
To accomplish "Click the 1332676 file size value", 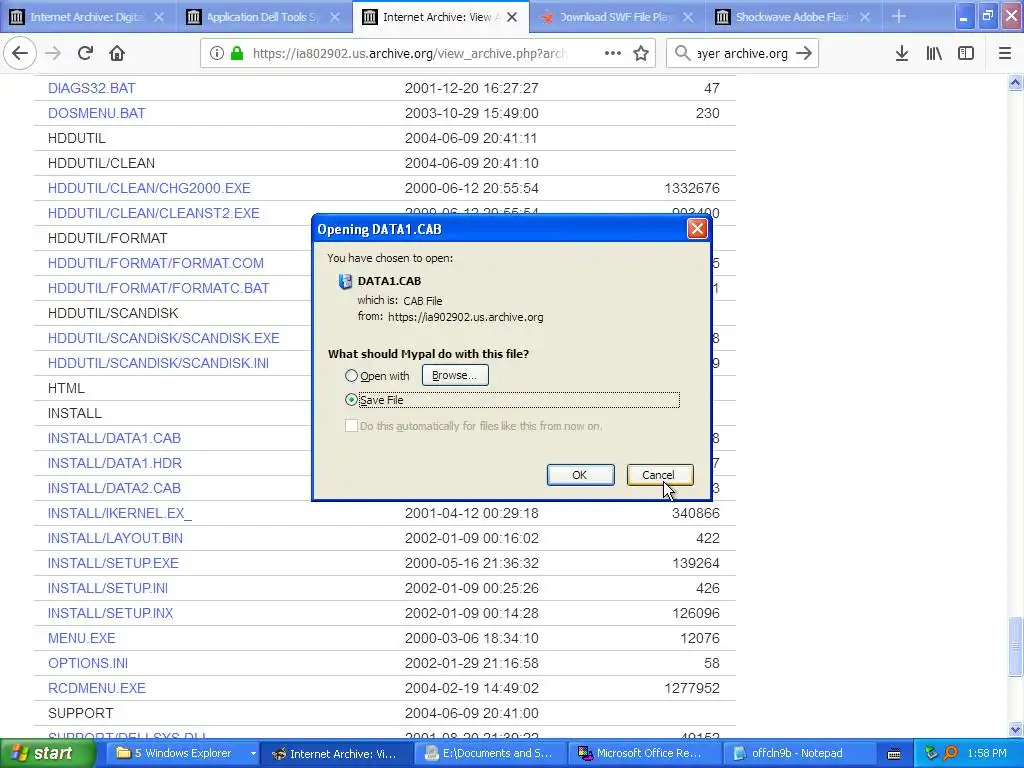I will point(692,188).
